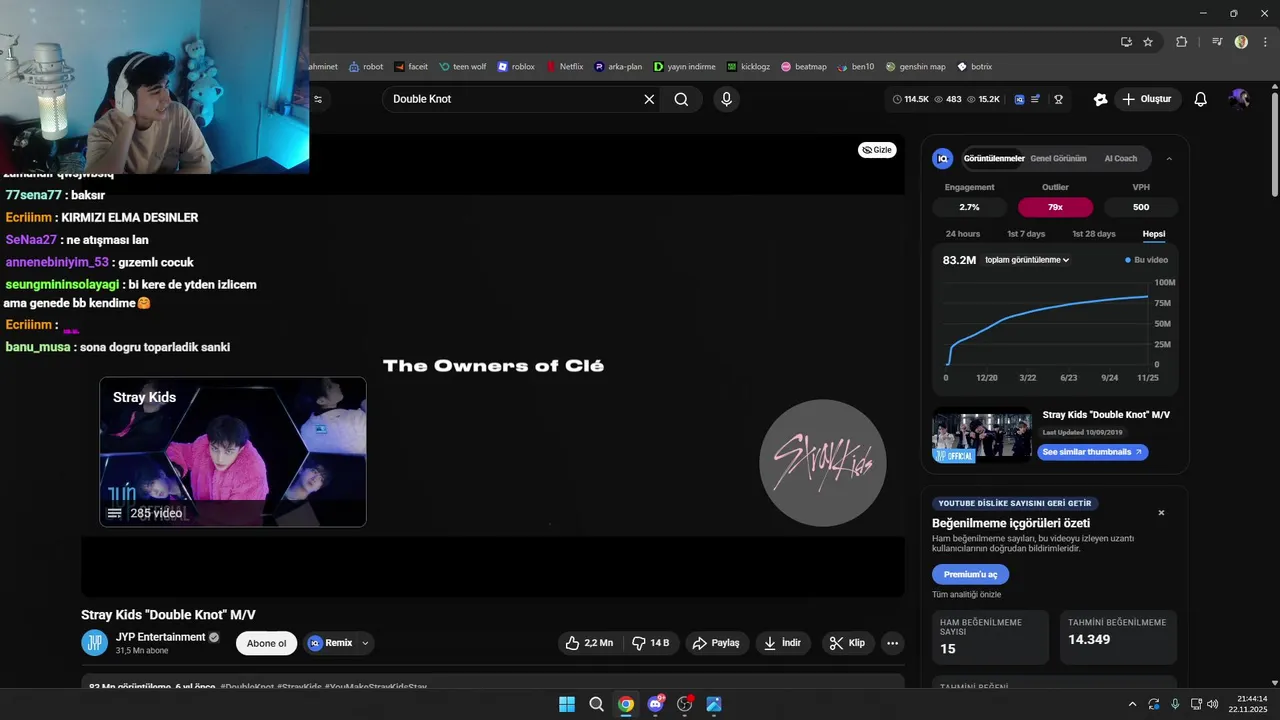
Task: Open toplam görüntülenme dropdown
Action: (1027, 260)
